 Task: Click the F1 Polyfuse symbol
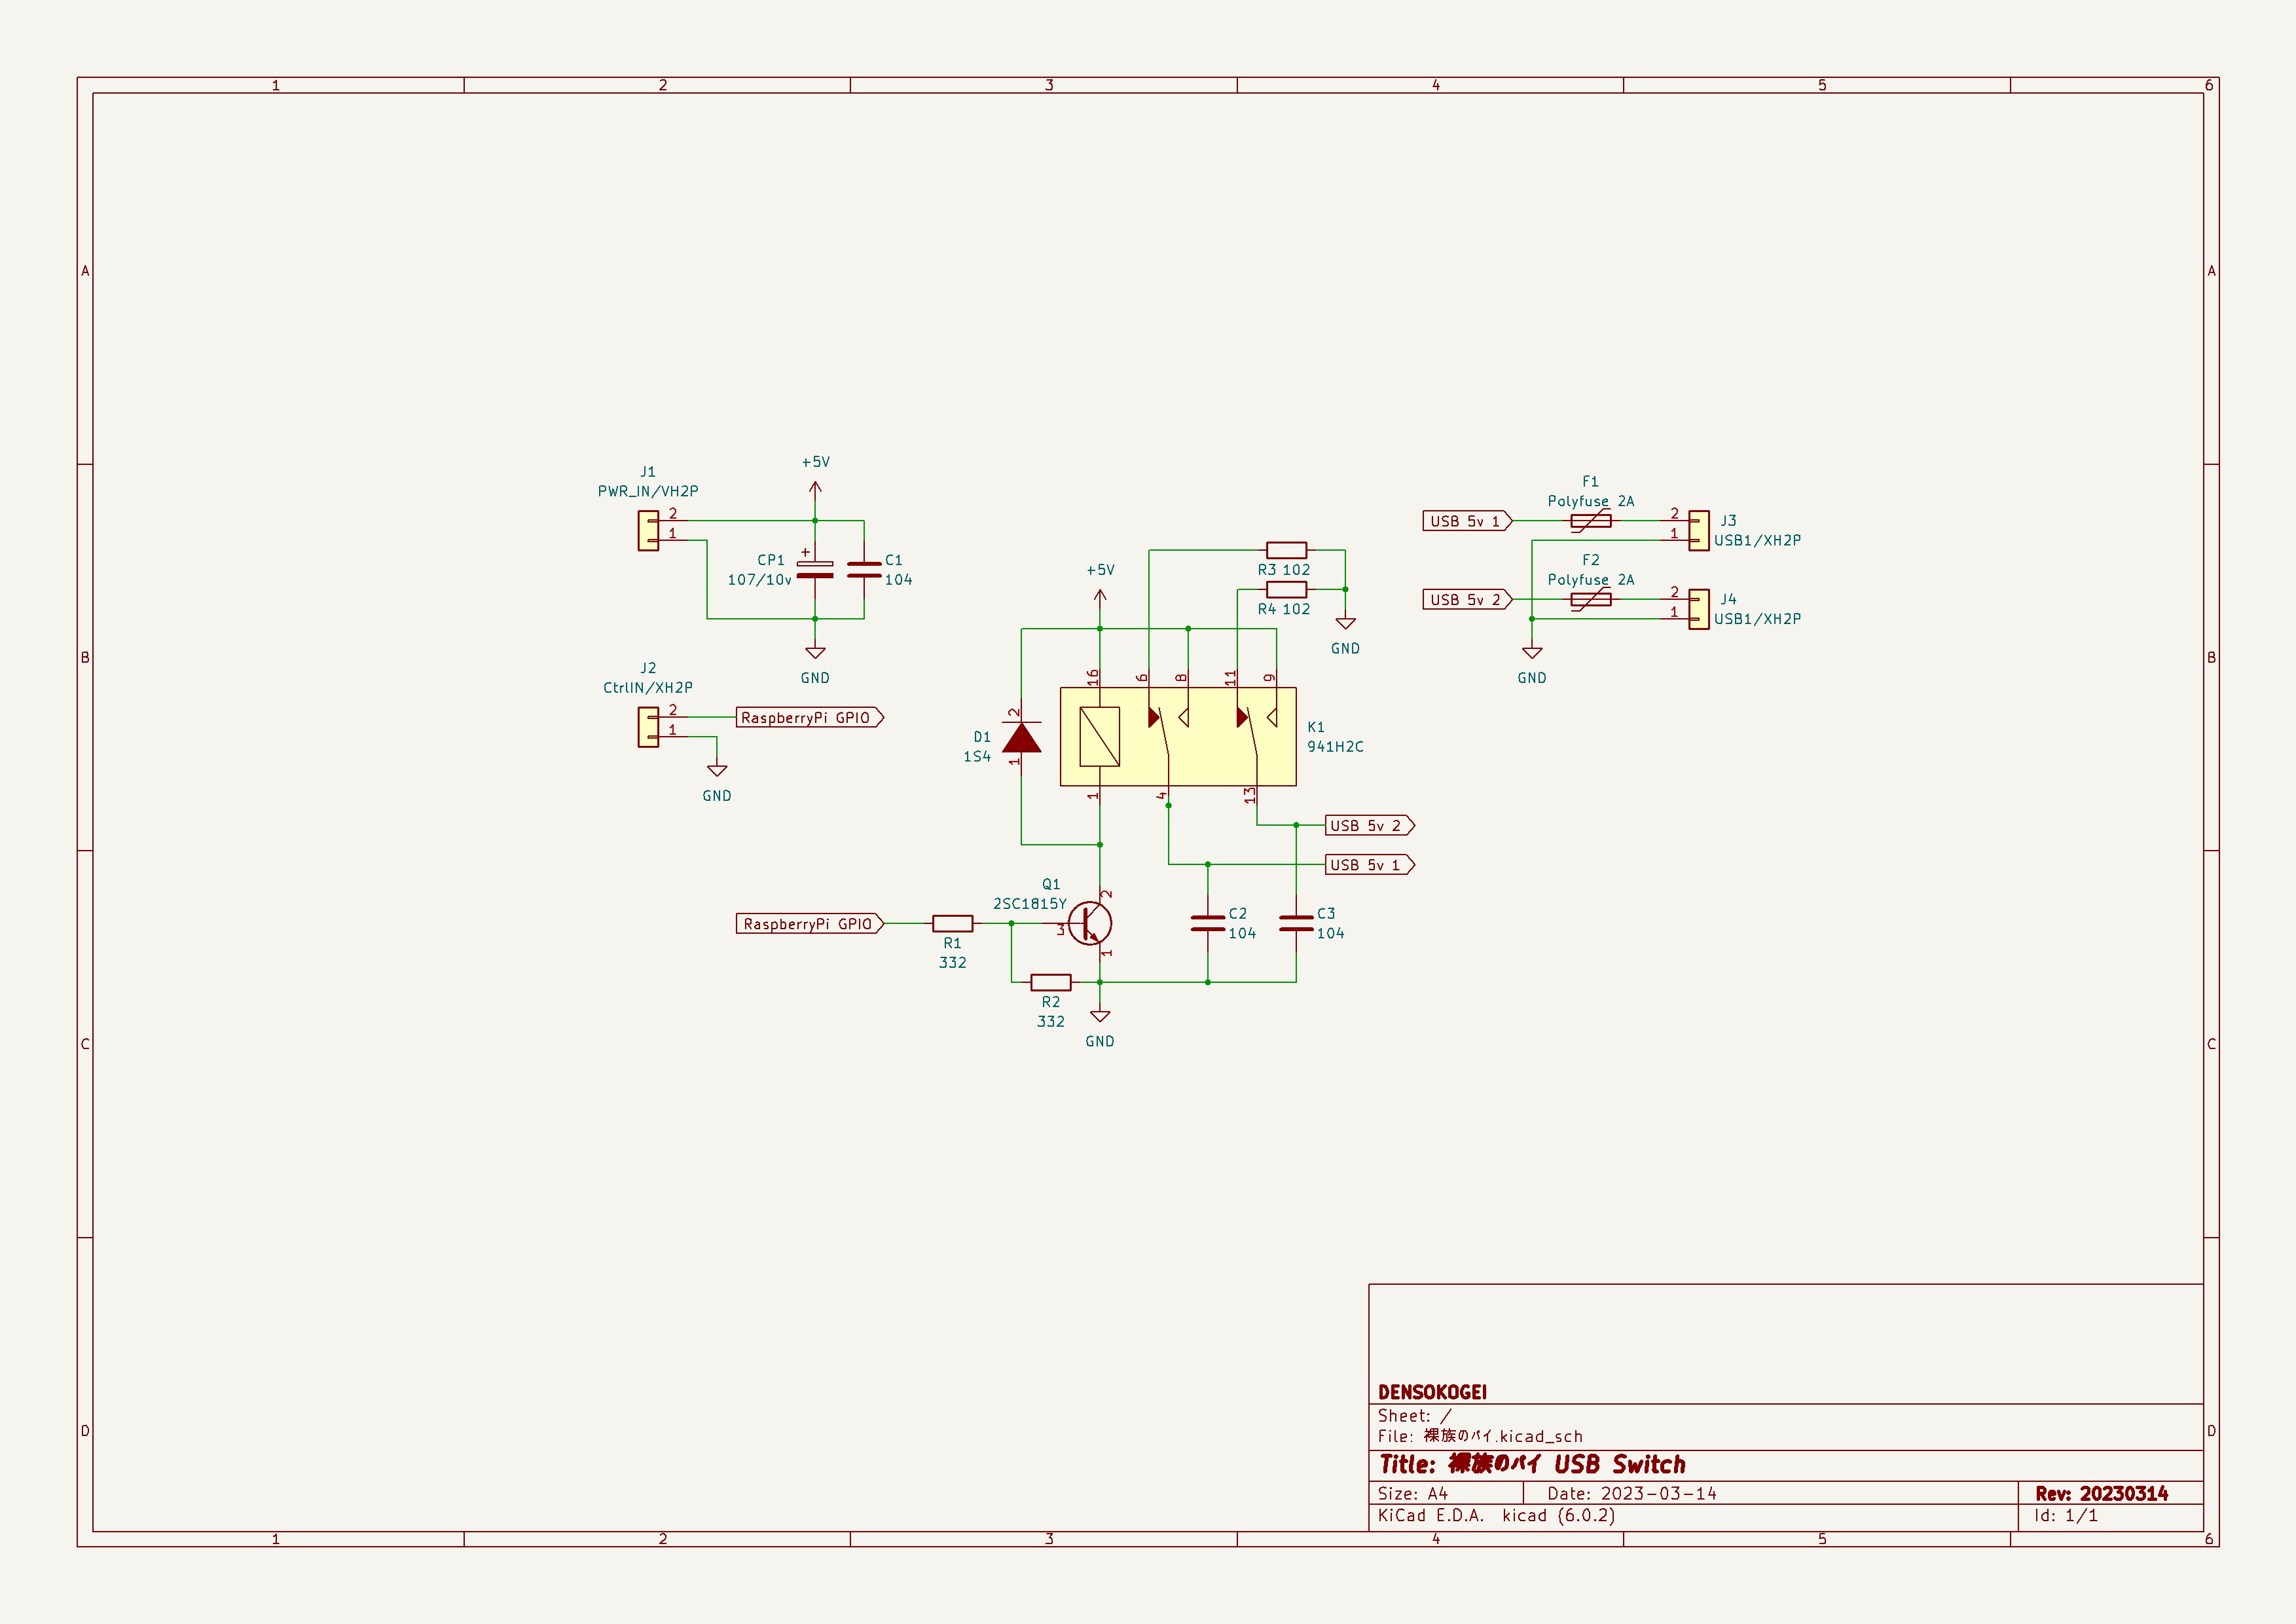pos(1591,521)
